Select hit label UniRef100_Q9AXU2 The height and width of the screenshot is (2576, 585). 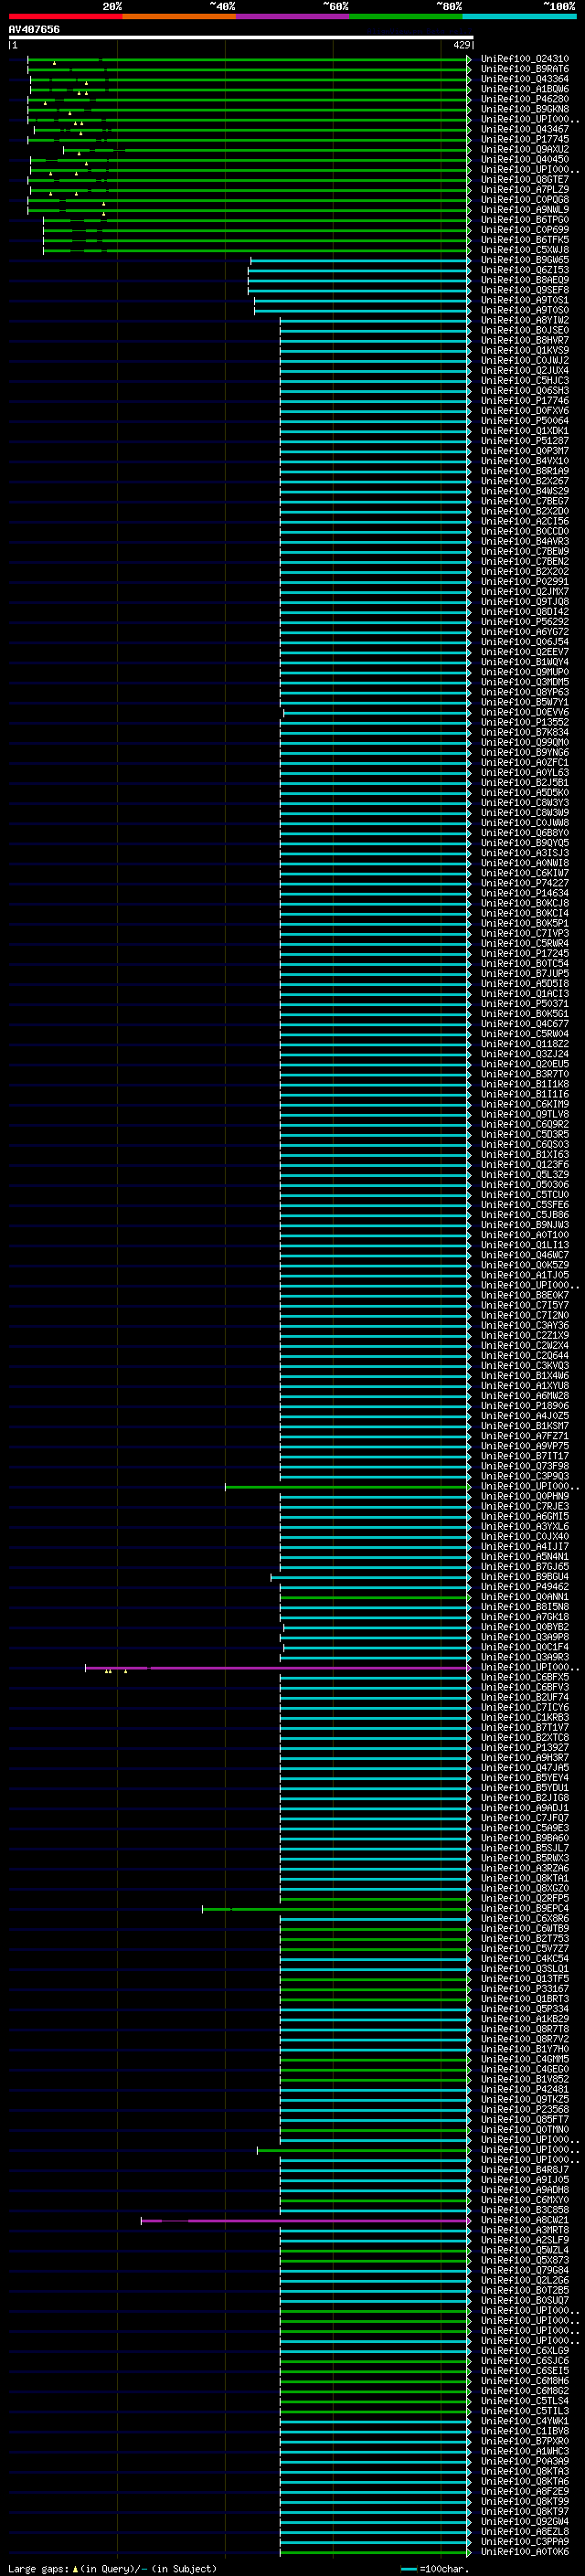click(525, 149)
